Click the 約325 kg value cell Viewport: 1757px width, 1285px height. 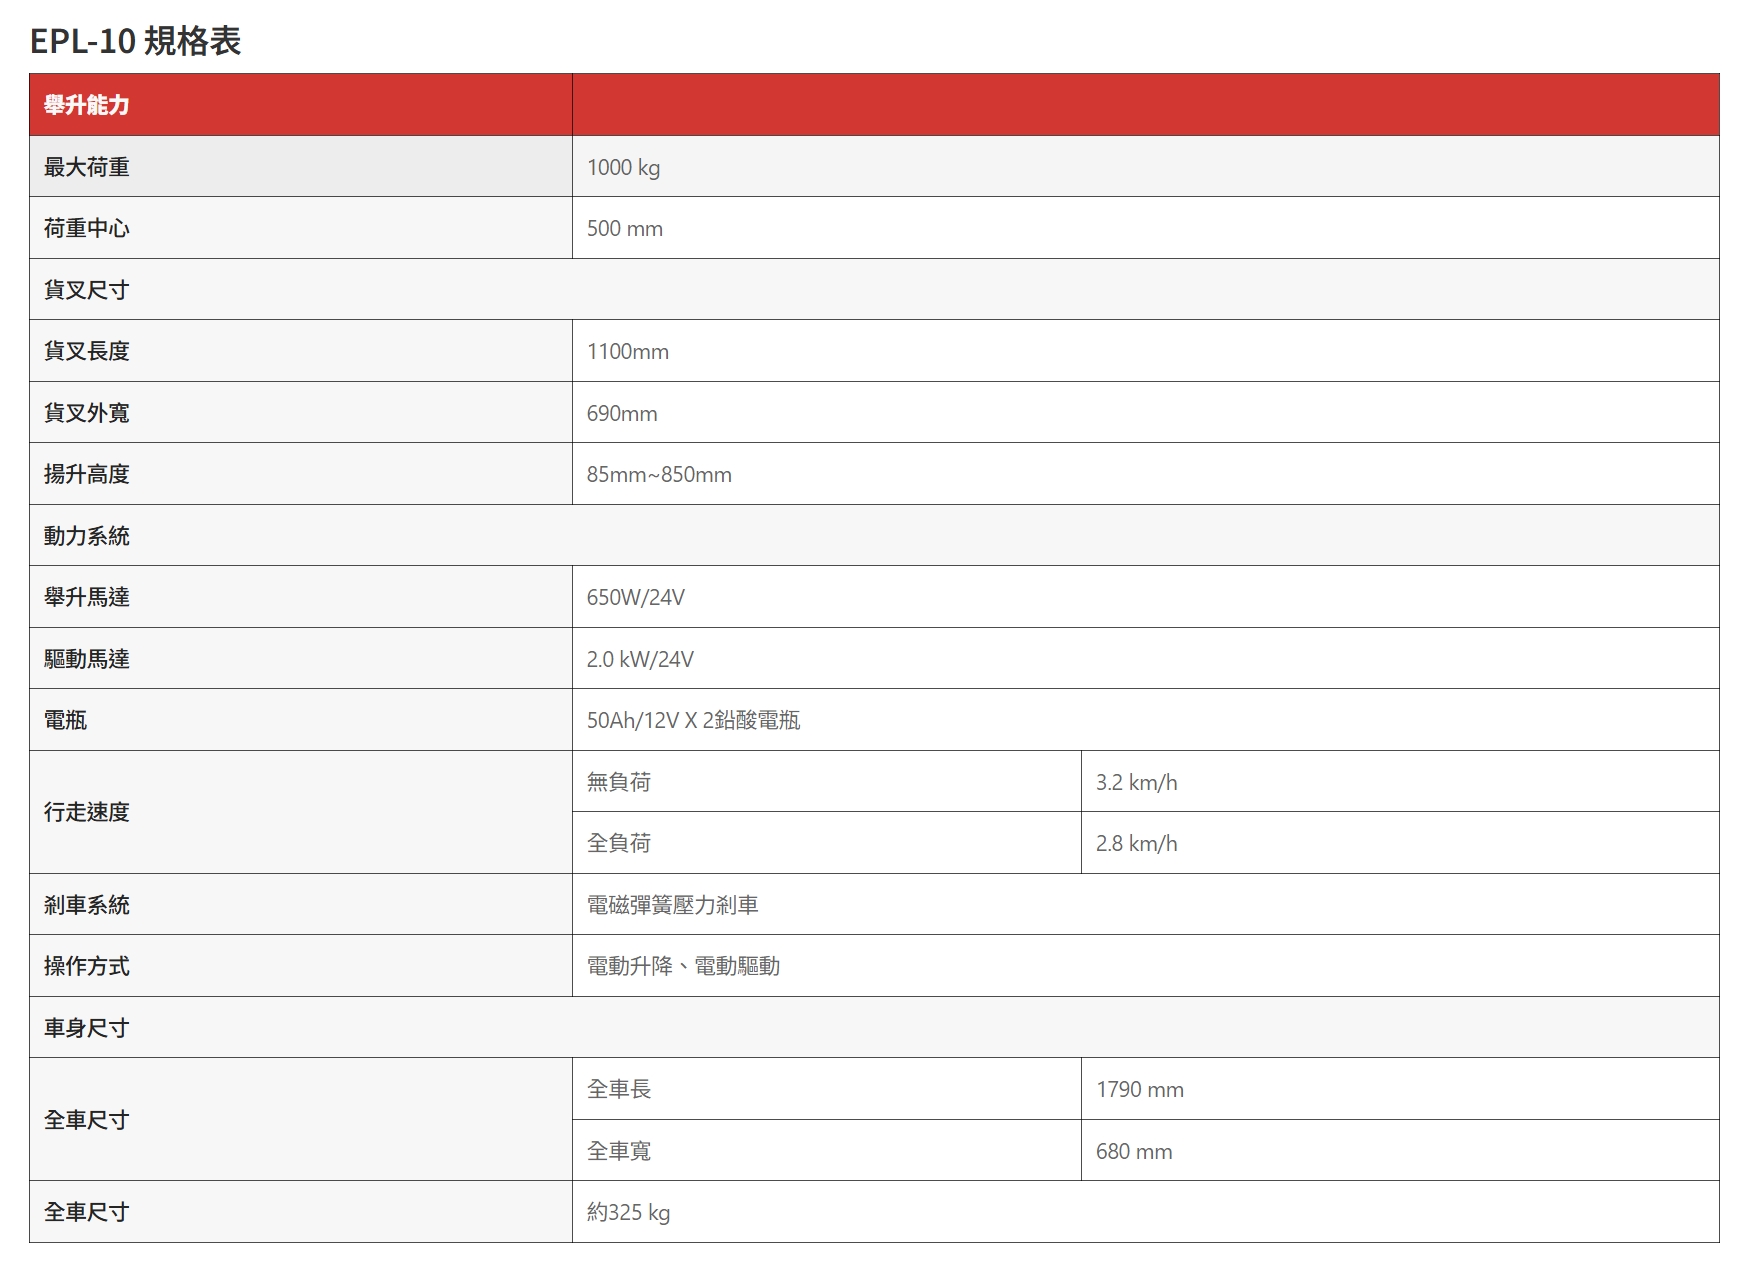pyautogui.click(x=628, y=1213)
